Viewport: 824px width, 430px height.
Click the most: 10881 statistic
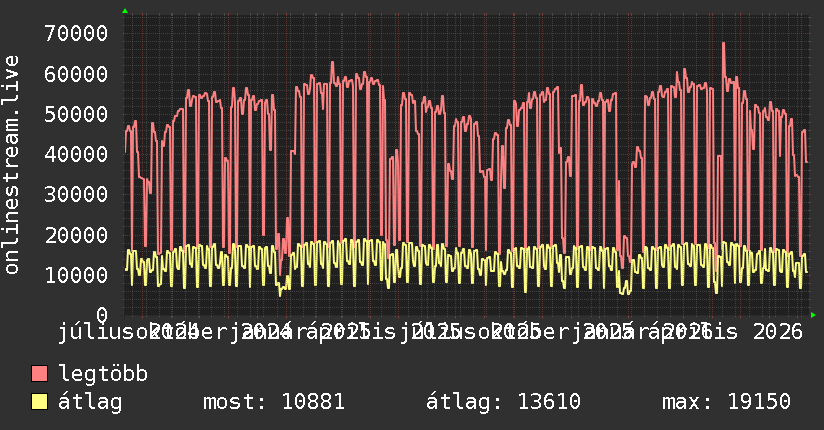coord(274,402)
